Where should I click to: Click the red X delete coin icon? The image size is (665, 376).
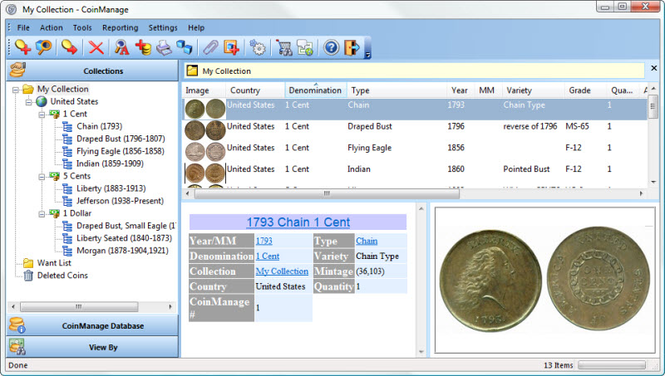96,47
